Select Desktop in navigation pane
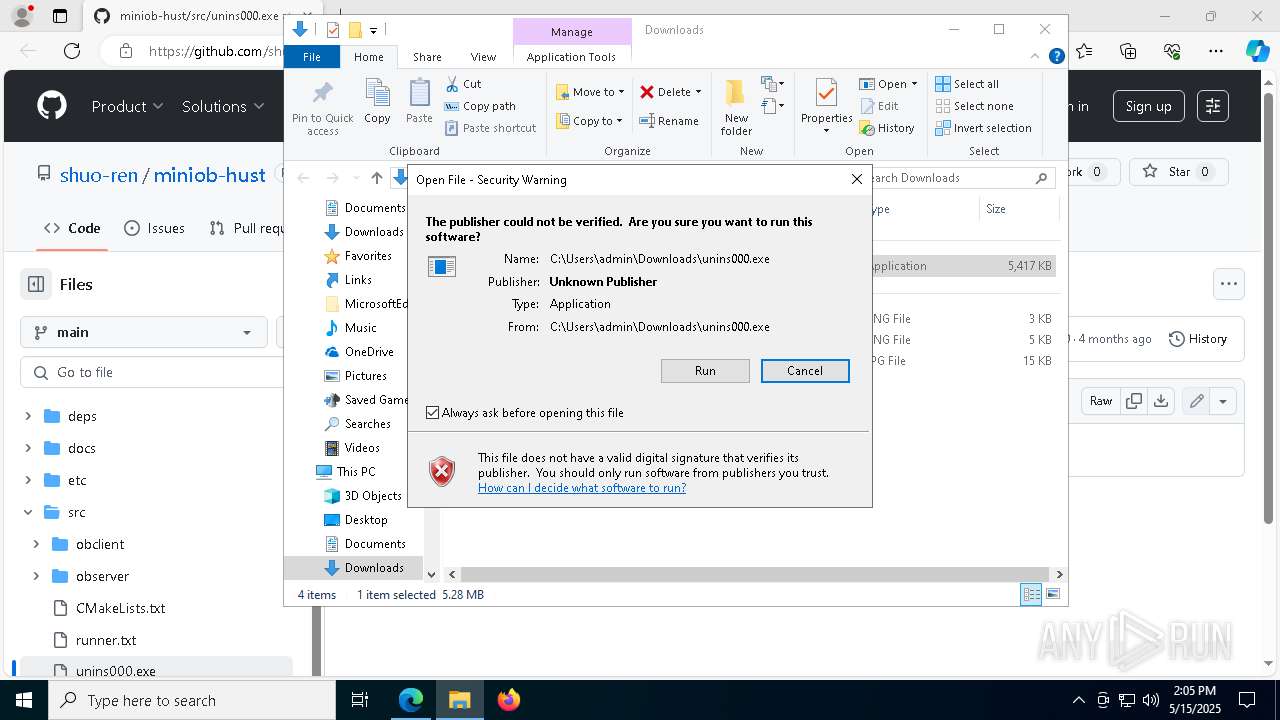The image size is (1280, 720). 356,520
